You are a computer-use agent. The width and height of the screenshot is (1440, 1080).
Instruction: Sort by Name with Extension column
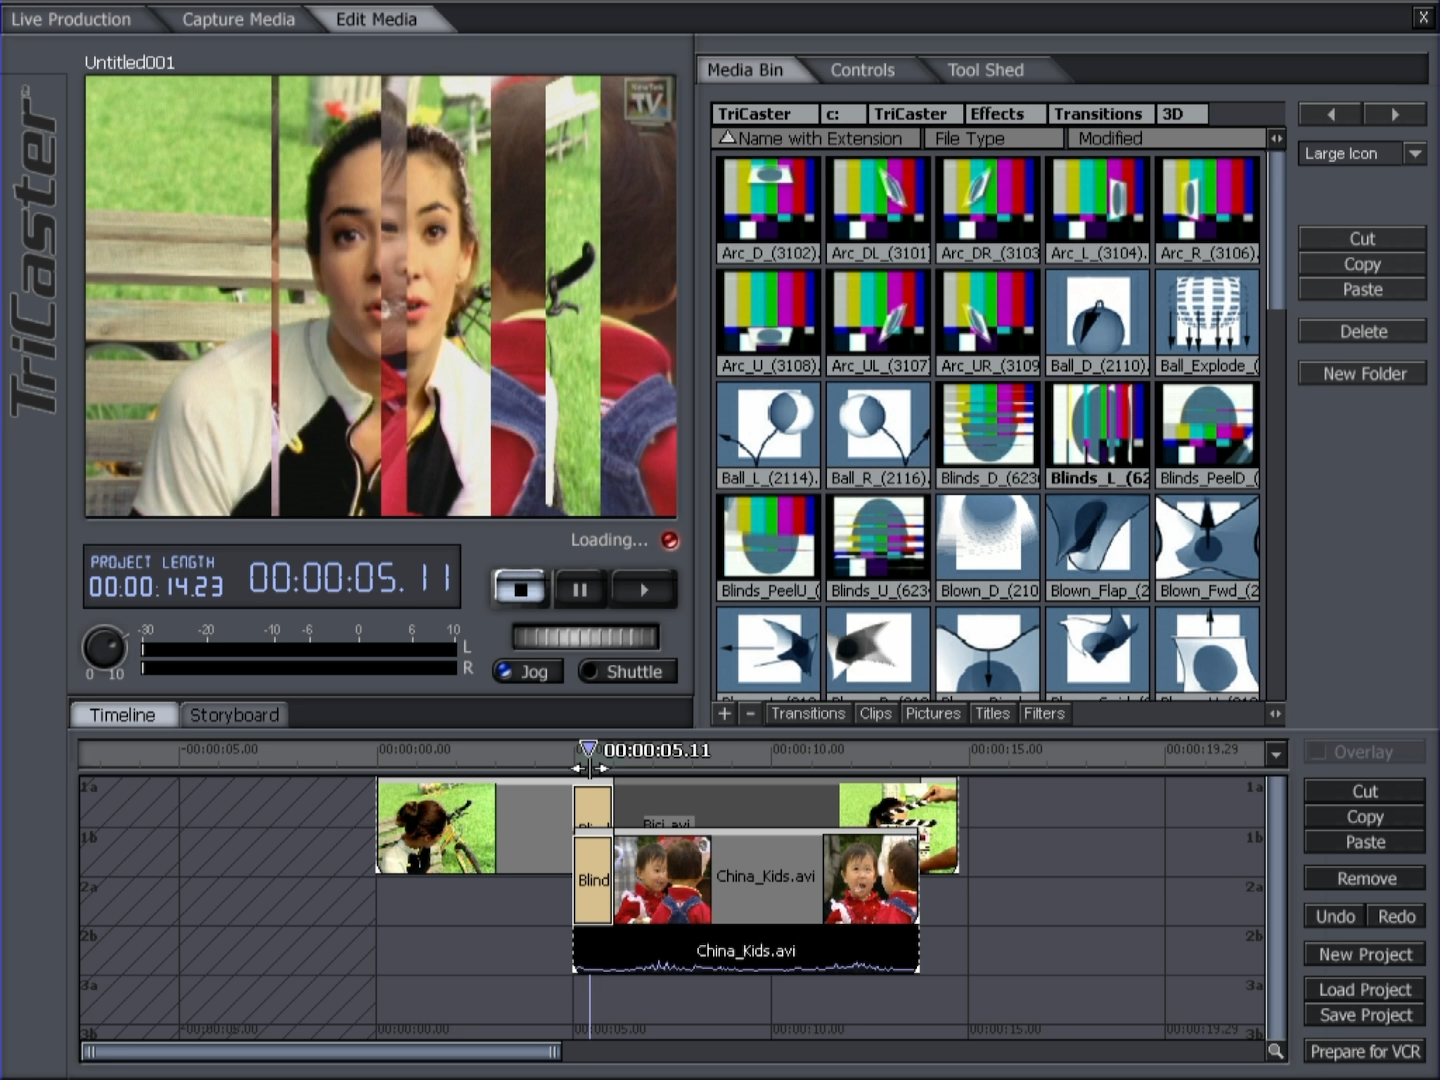pyautogui.click(x=817, y=138)
